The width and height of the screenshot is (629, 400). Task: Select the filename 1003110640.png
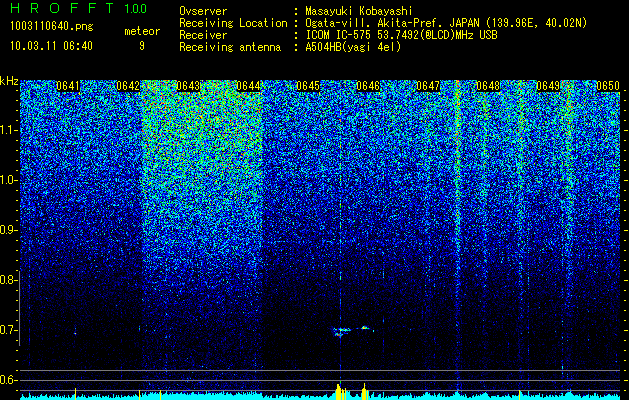(52, 27)
